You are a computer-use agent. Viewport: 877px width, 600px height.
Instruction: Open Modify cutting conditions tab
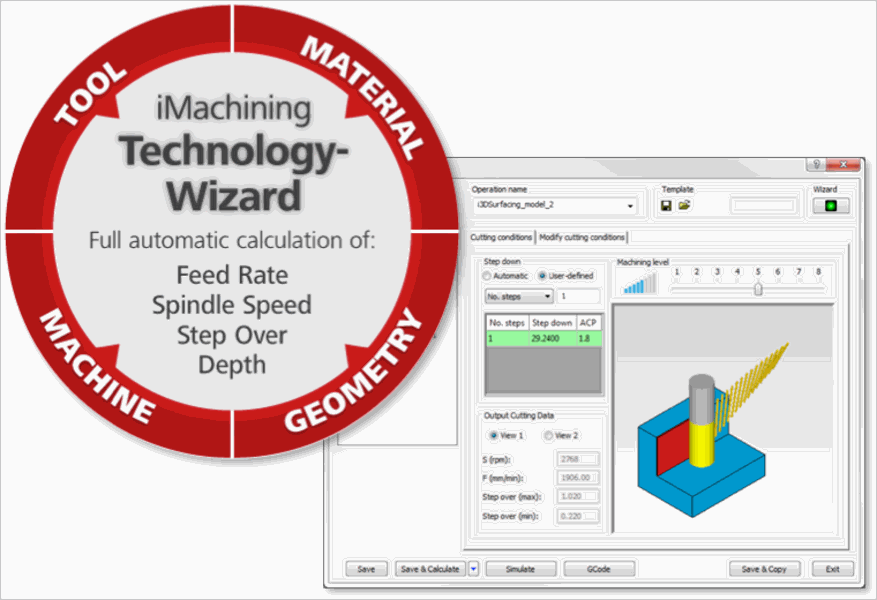click(x=582, y=237)
